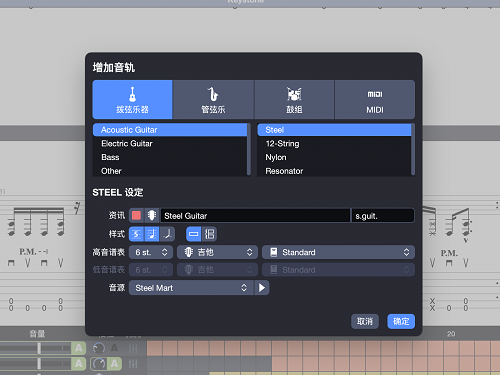Select single staff layout icon
This screenshot has width=500, height=375.
click(194, 234)
